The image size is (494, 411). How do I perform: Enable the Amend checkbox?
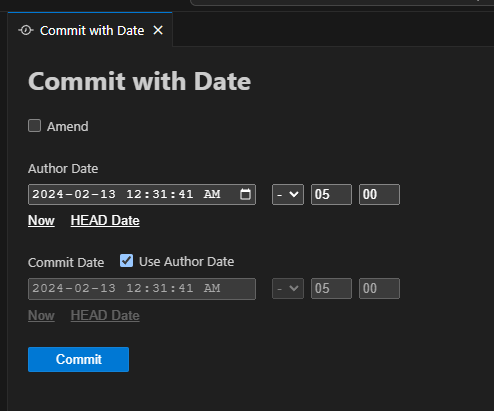coord(34,126)
